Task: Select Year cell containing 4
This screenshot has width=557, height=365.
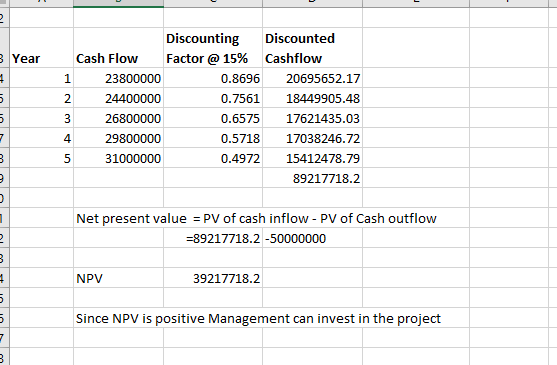Action: point(41,138)
